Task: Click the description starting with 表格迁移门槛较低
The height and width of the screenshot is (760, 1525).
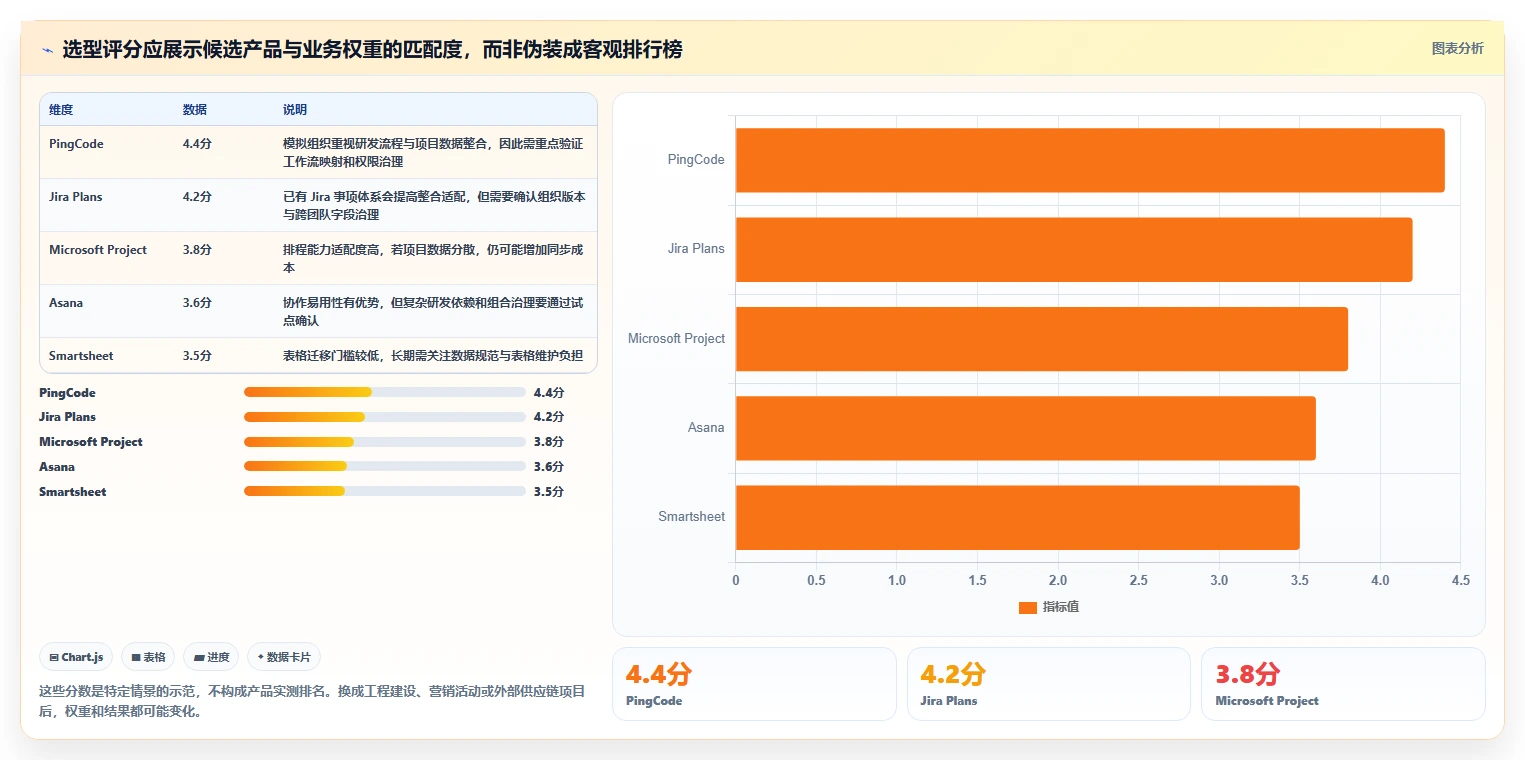Action: coord(433,356)
